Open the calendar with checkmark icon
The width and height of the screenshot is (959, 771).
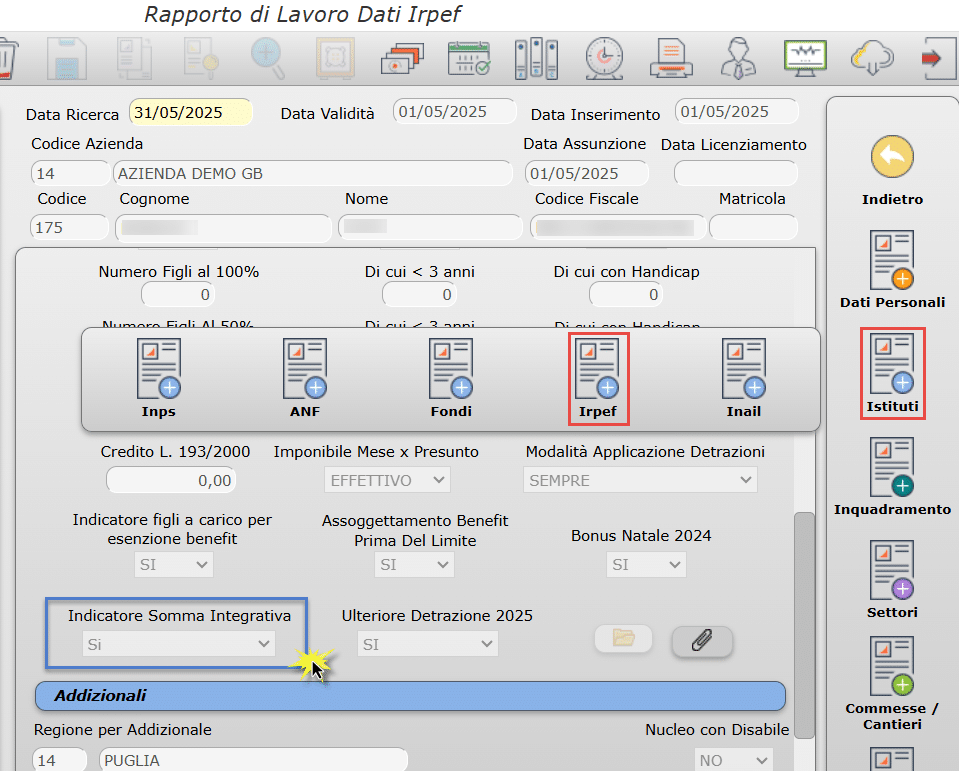click(469, 59)
